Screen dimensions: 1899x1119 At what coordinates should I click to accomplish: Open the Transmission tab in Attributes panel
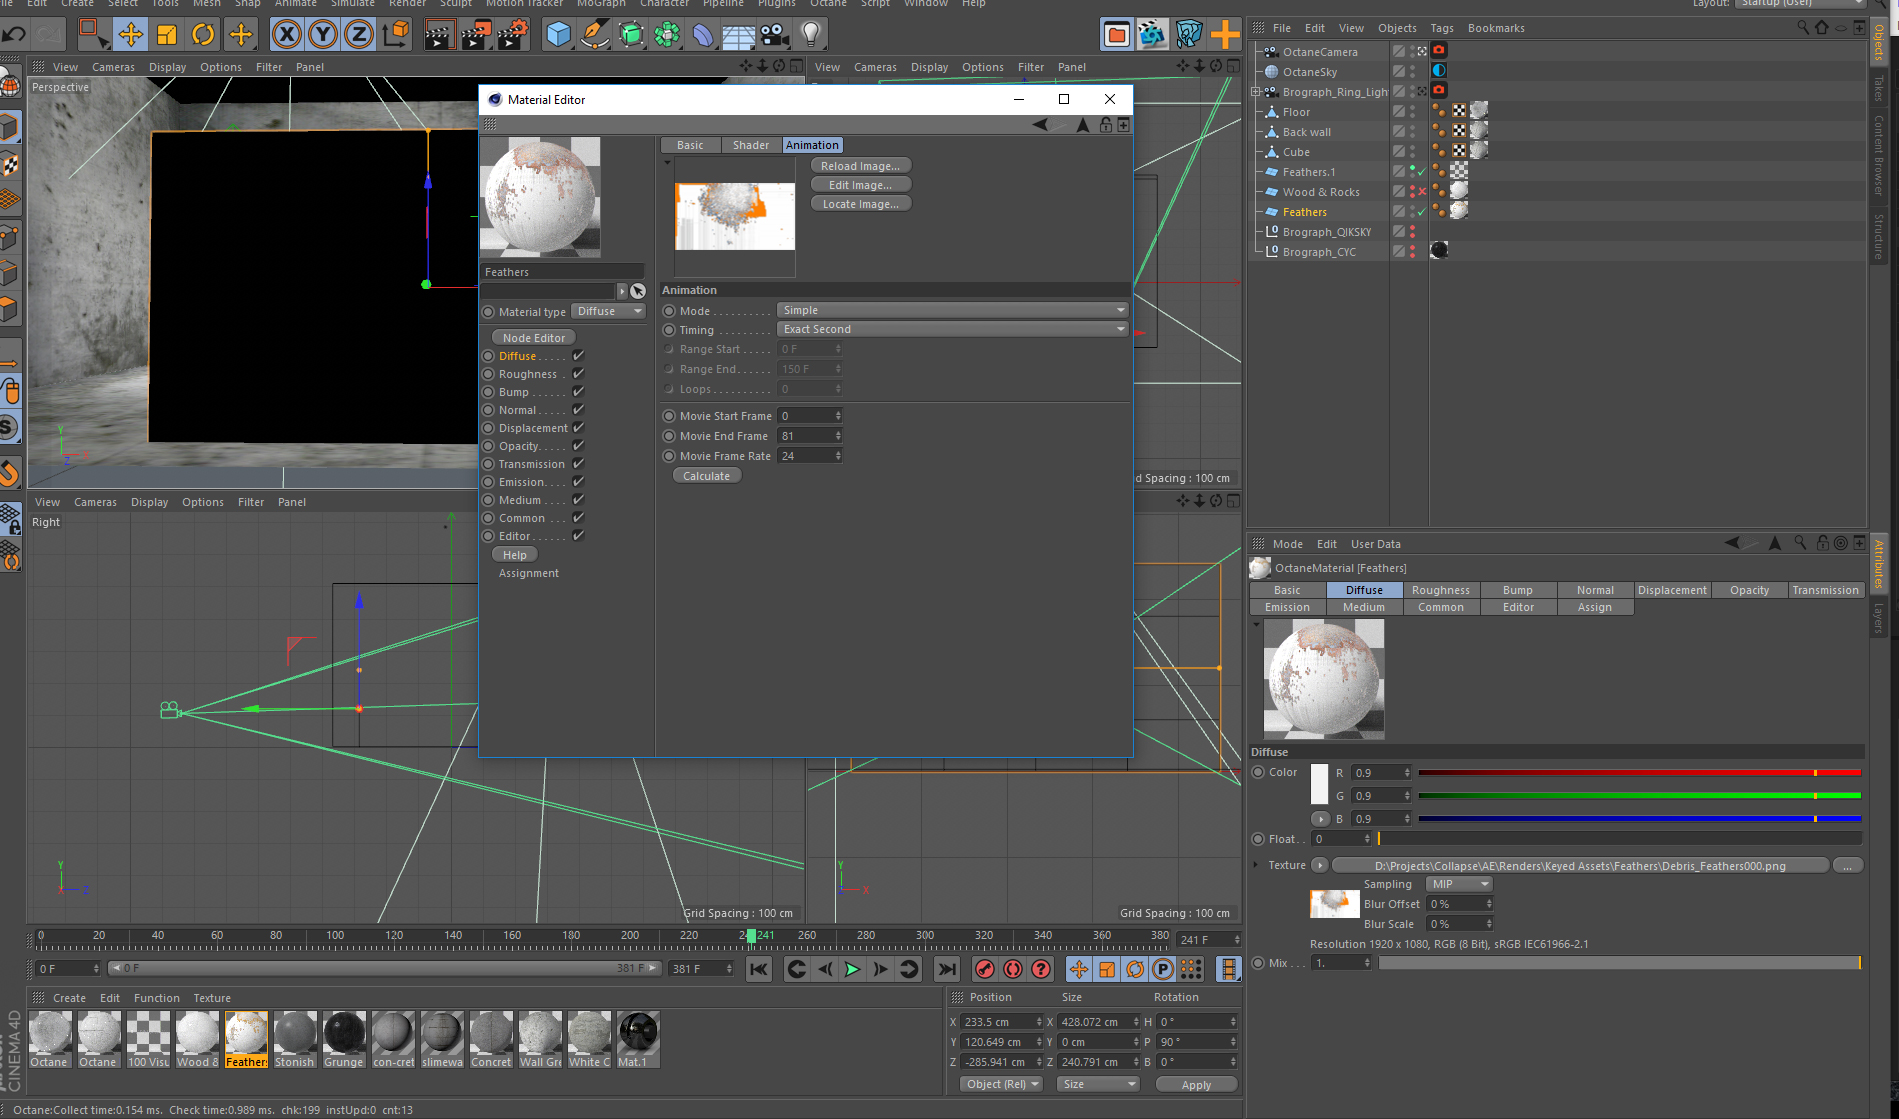(1825, 590)
